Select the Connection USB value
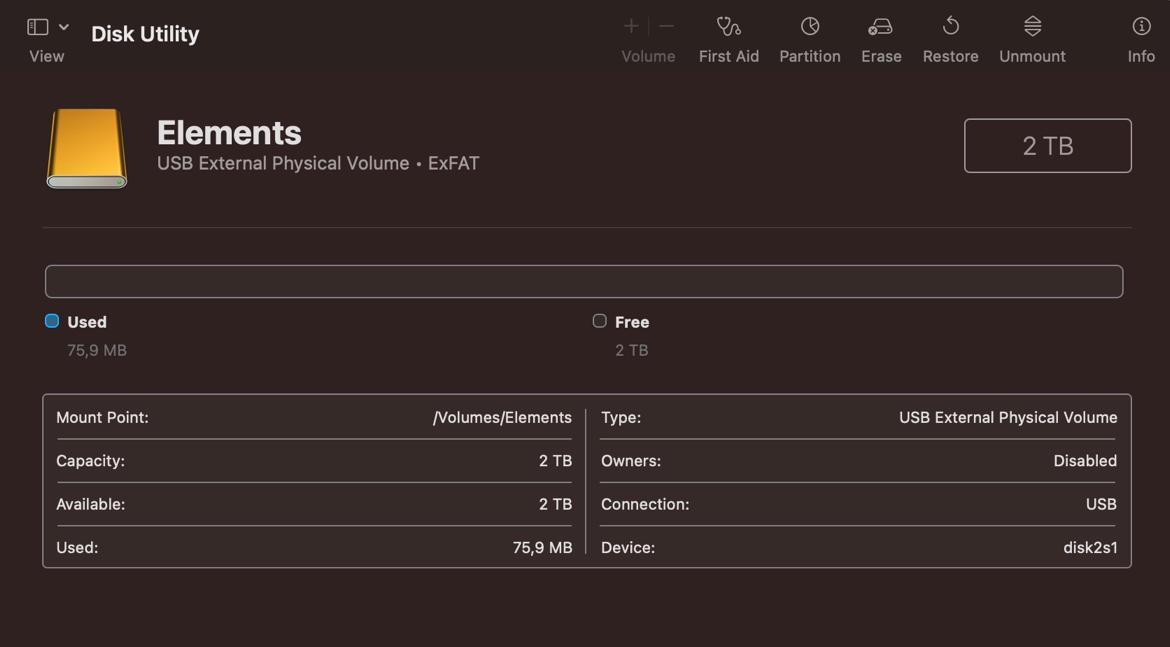1170x647 pixels. 1101,504
